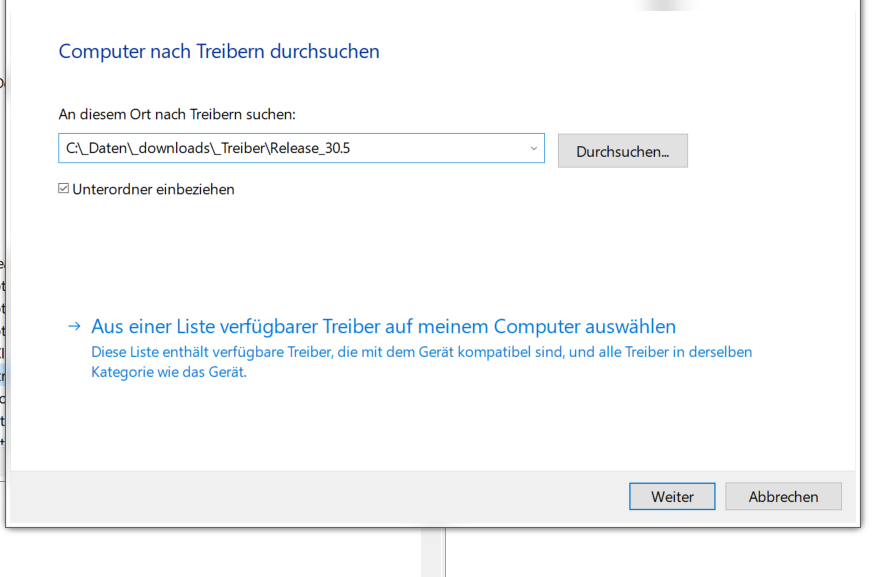The height and width of the screenshot is (577, 882).
Task: Click the heading Computer nach Treibern durchsuchen
Action: [x=219, y=51]
